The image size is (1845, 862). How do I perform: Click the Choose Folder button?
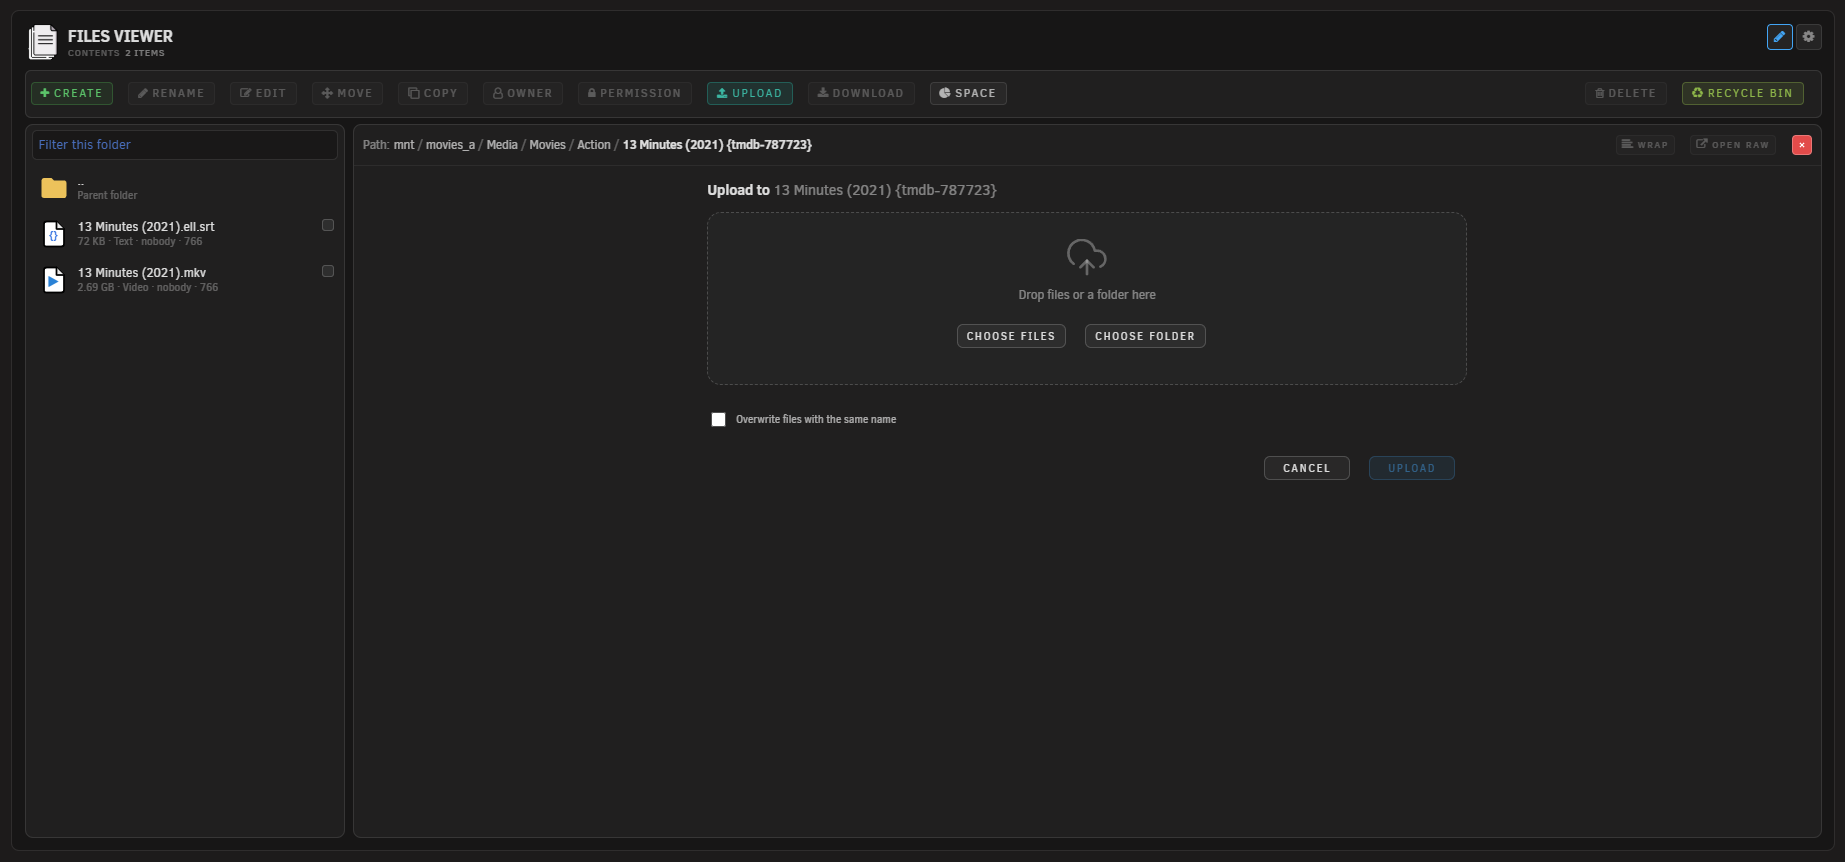pos(1145,336)
